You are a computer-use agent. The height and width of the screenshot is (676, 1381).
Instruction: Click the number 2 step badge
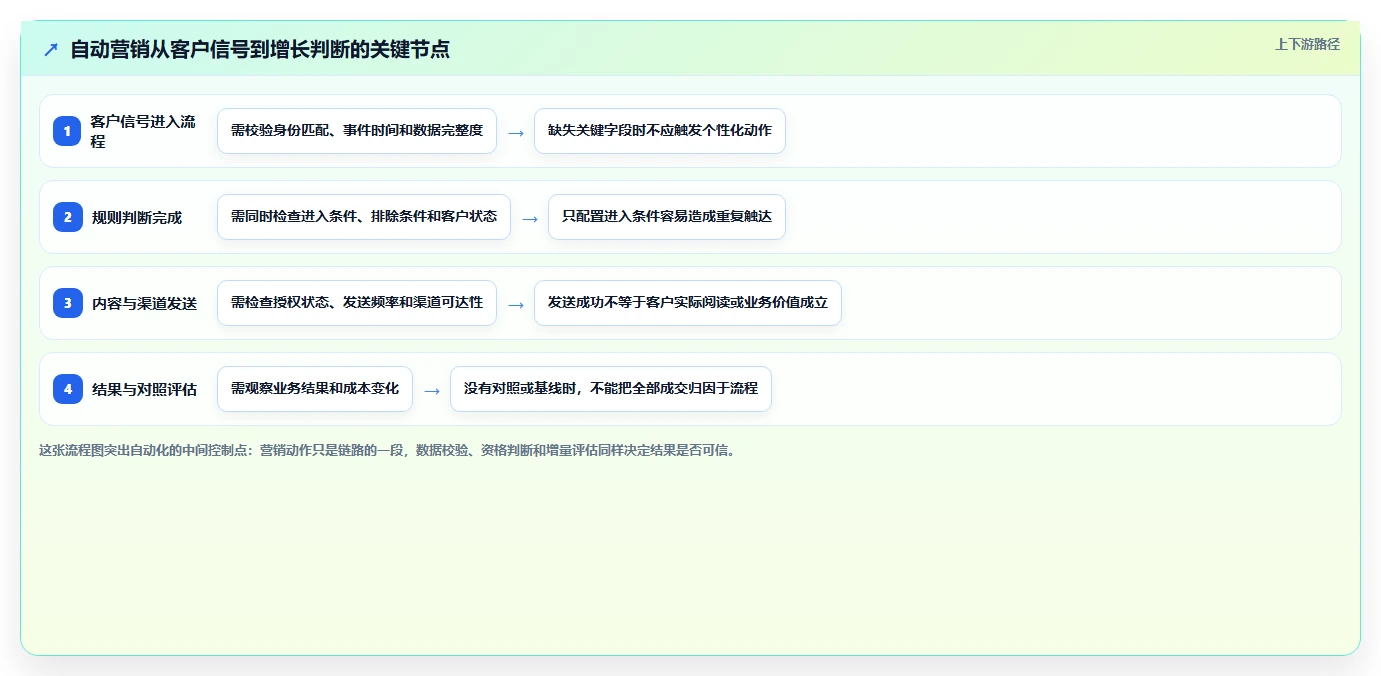pos(68,217)
